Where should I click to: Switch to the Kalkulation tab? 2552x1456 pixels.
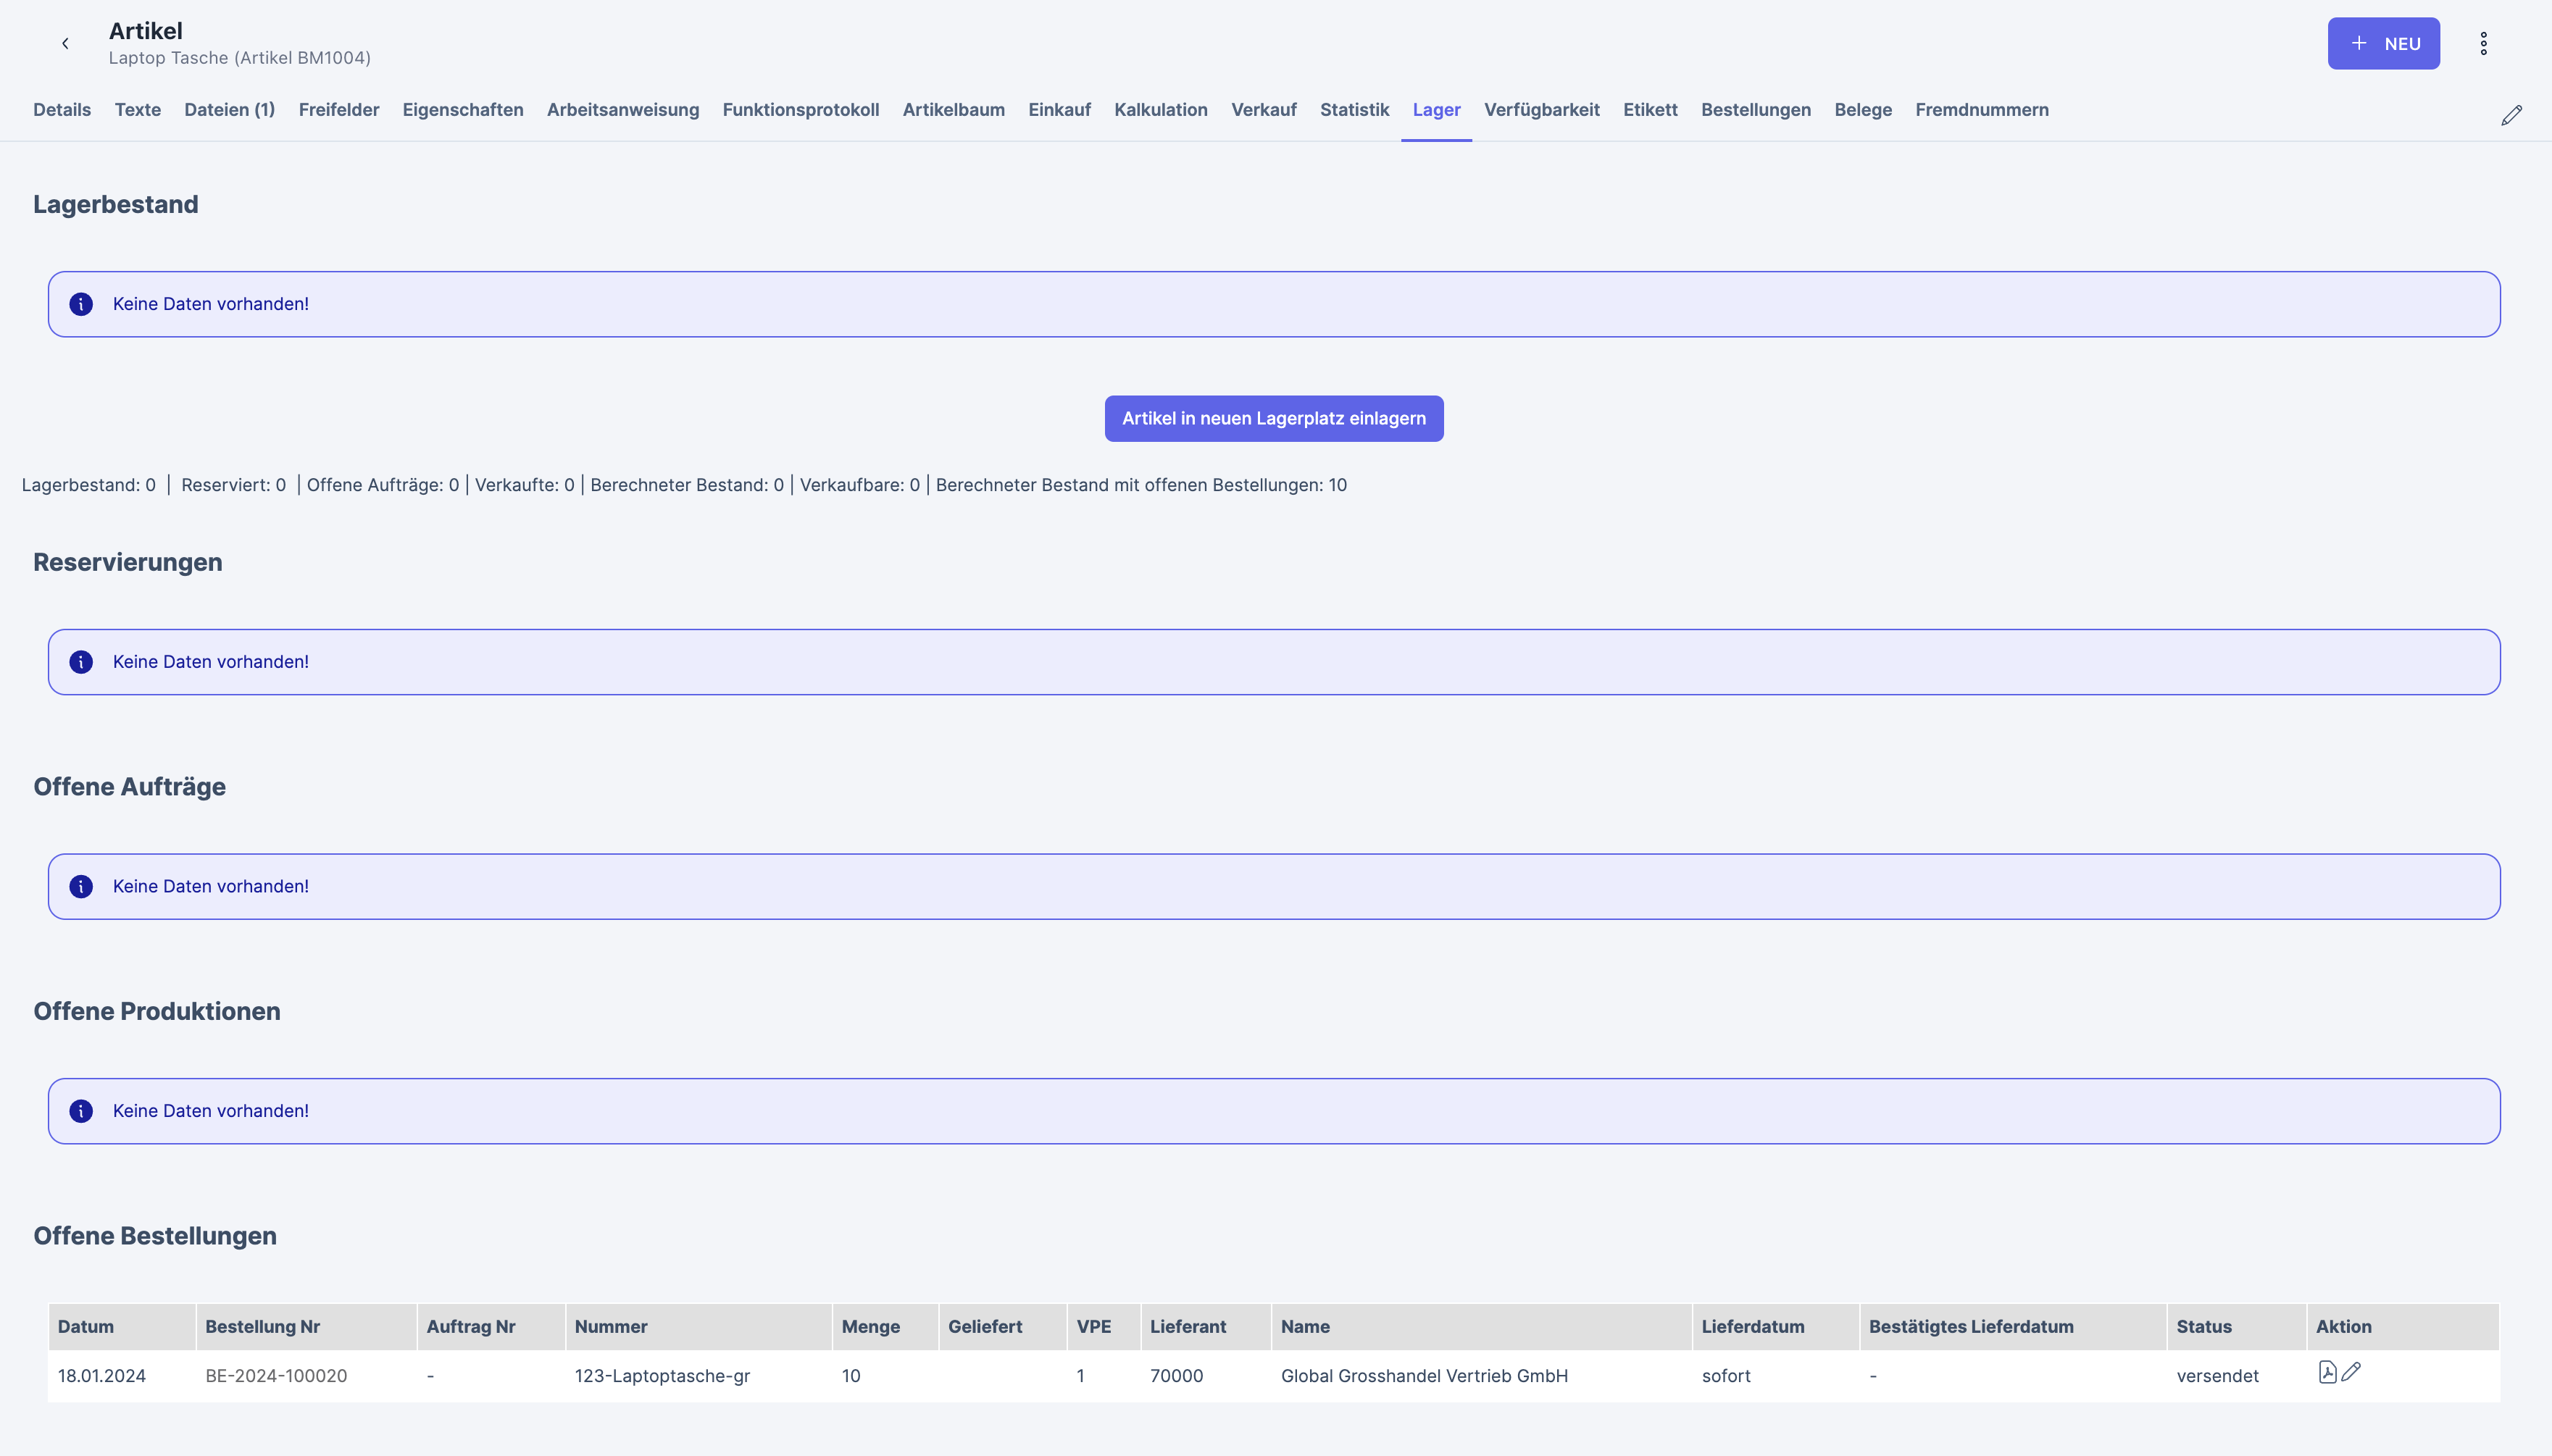pyautogui.click(x=1160, y=110)
